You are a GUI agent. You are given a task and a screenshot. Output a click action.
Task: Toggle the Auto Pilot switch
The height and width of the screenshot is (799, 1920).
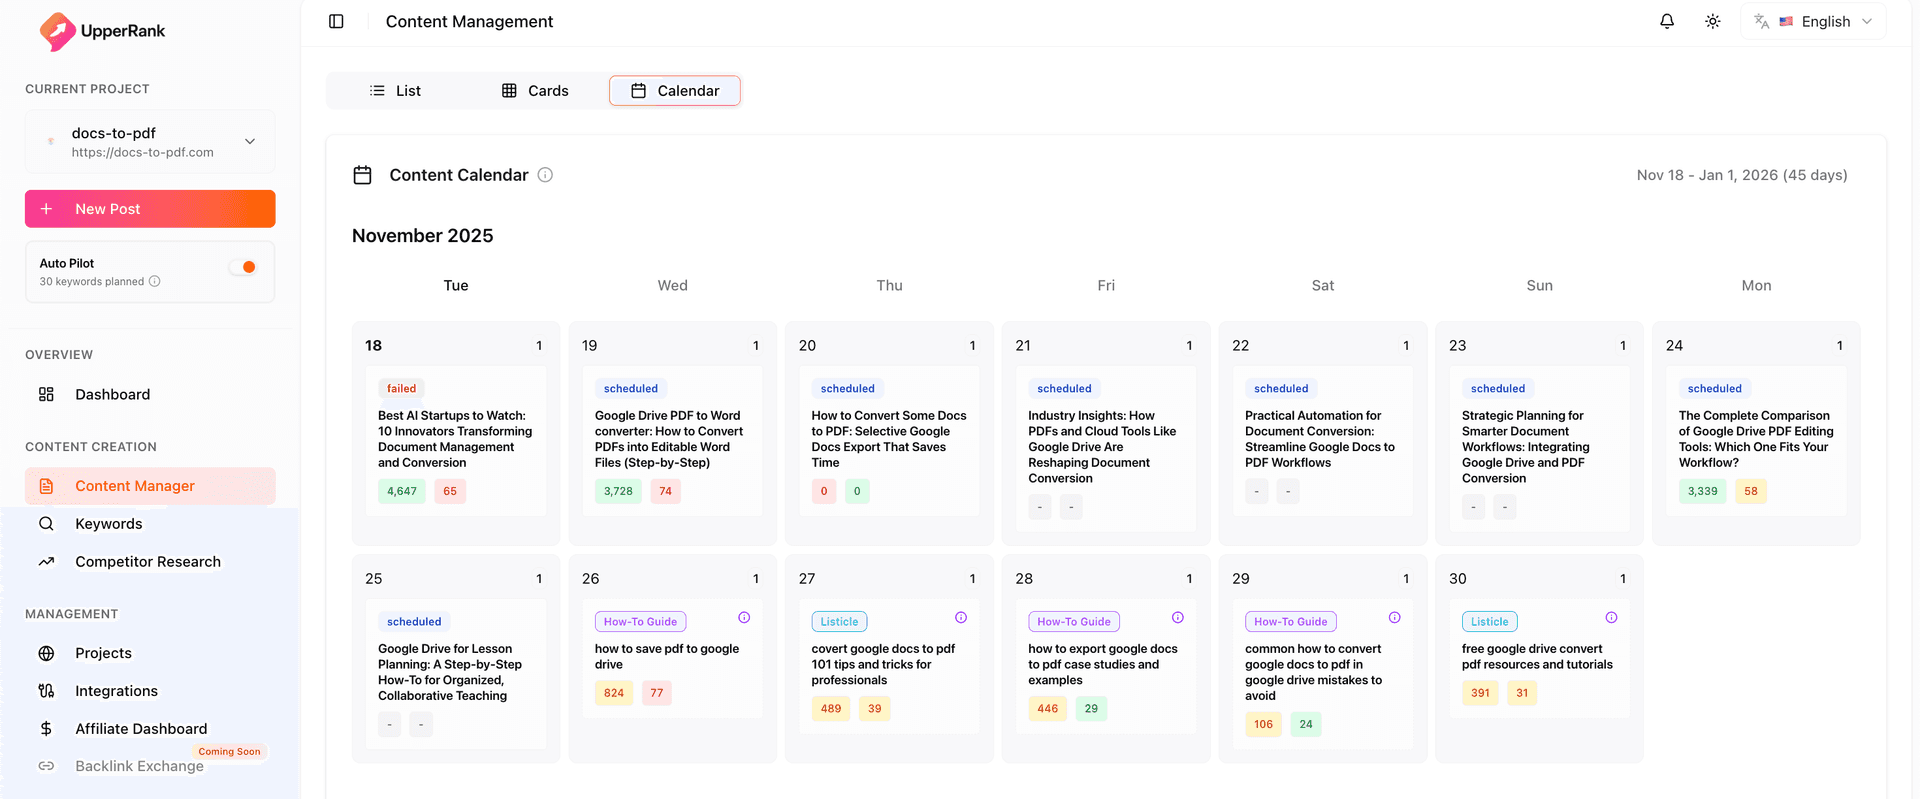point(243,267)
